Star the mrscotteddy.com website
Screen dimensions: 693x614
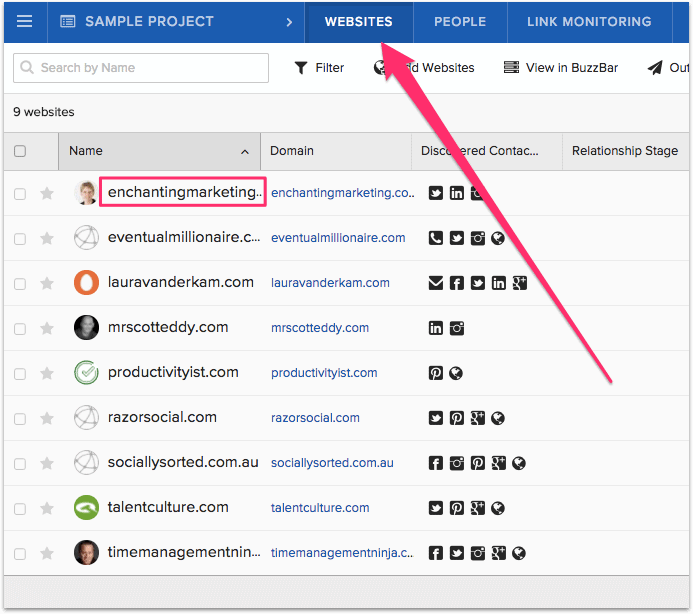pyautogui.click(x=47, y=328)
